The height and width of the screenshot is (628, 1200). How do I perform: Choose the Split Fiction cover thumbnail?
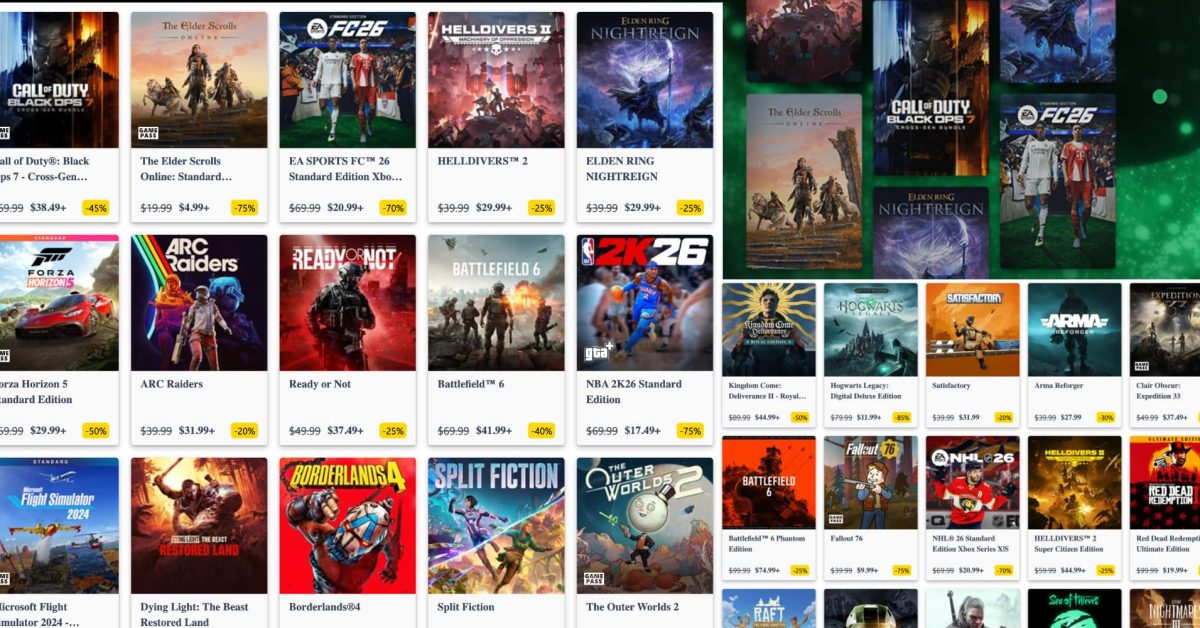496,526
